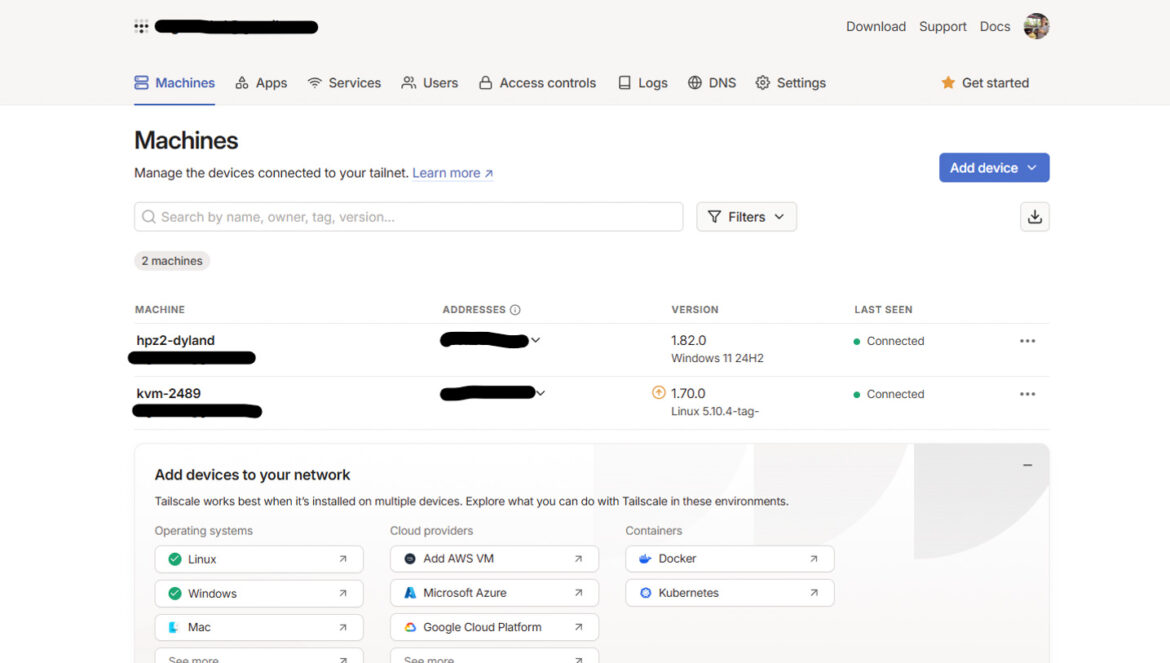
Task: Open the hpz2-dyland machine details
Action: click(175, 340)
